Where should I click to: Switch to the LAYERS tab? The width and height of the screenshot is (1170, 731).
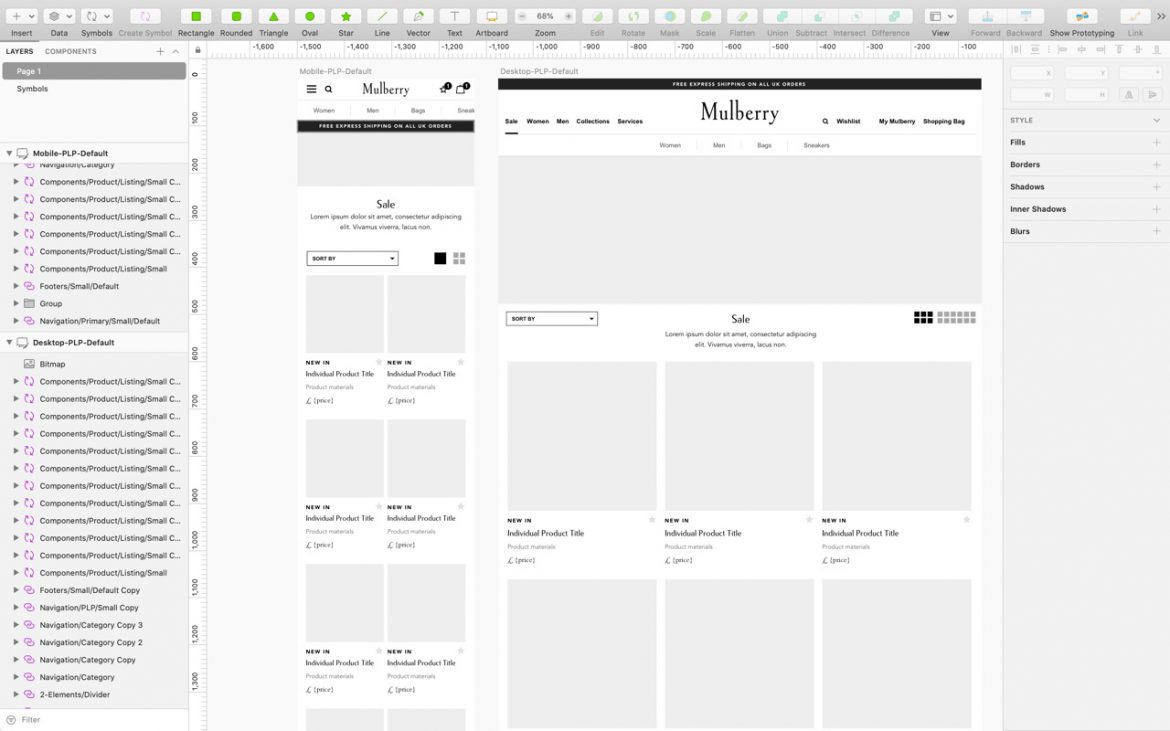click(x=19, y=51)
